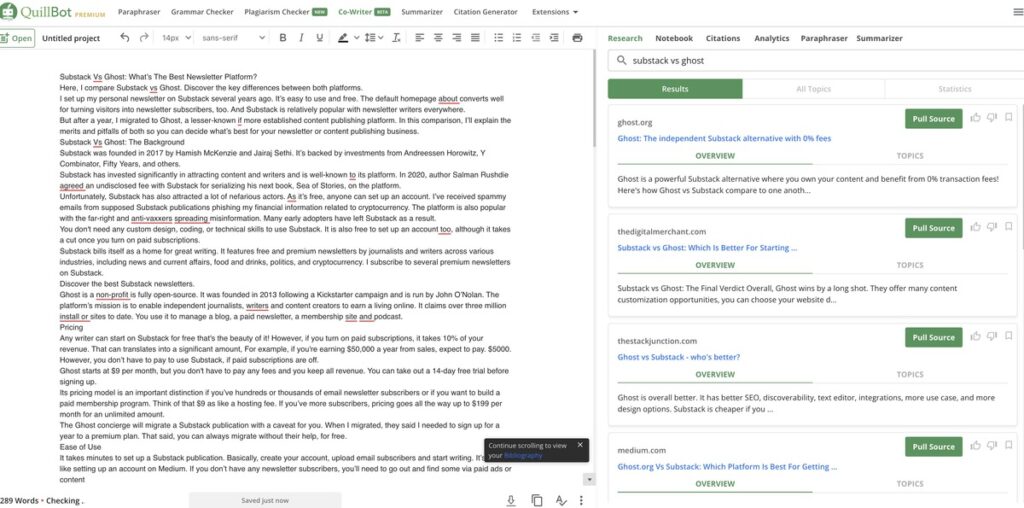This screenshot has width=1024, height=508.
Task: Toggle bold formatting
Action: pos(283,38)
